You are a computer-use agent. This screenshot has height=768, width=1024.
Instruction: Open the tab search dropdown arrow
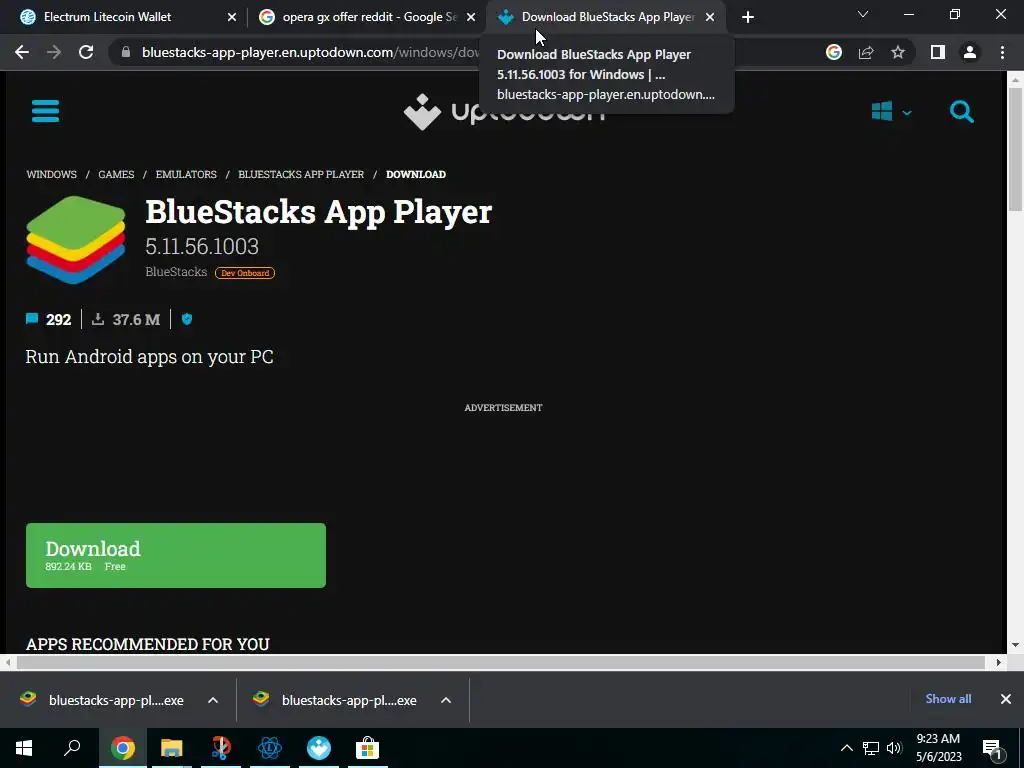[863, 14]
